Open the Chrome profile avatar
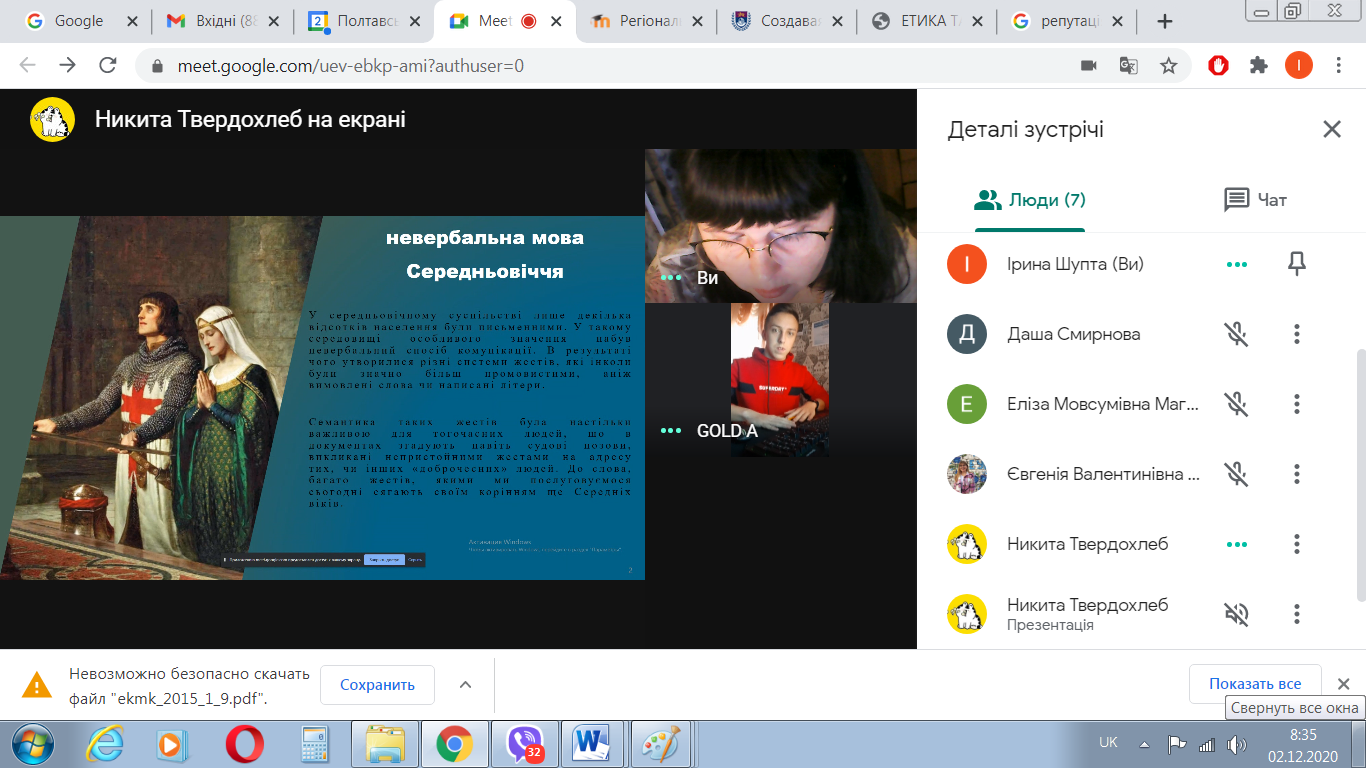Image resolution: width=1366 pixels, height=768 pixels. coord(1298,65)
